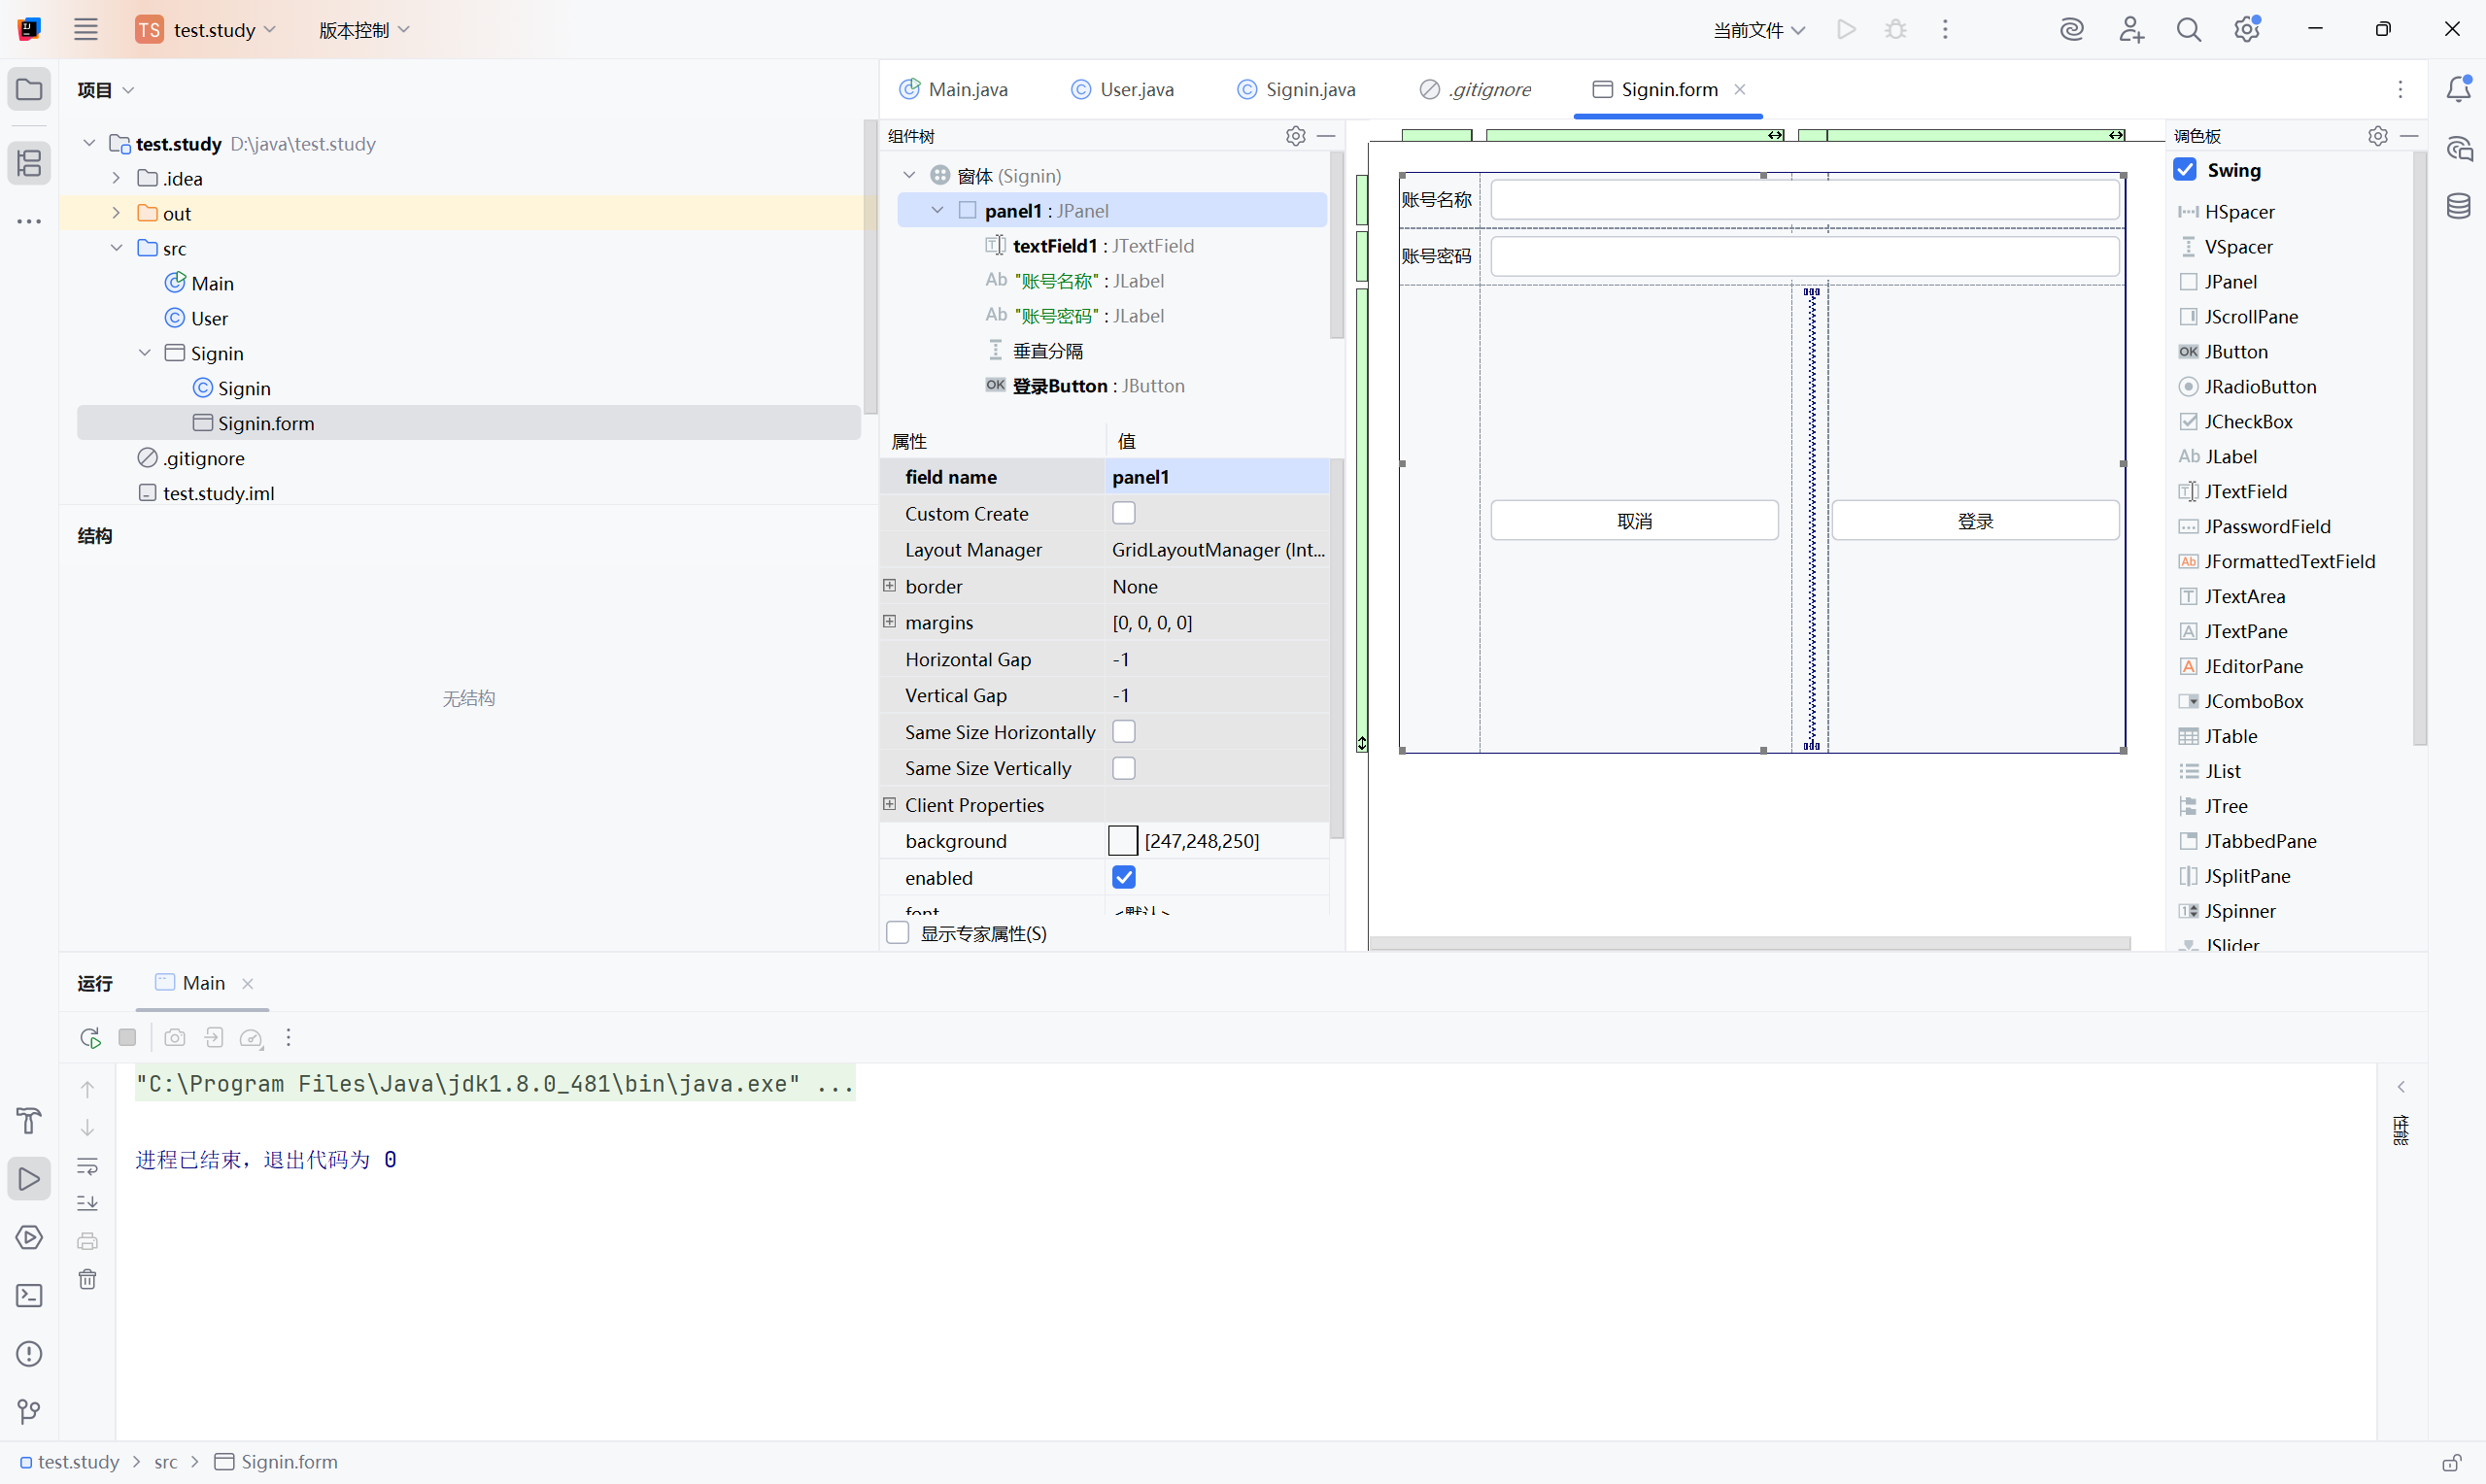Open the Problems tool window
2486x1484 pixels.
(x=29, y=1354)
